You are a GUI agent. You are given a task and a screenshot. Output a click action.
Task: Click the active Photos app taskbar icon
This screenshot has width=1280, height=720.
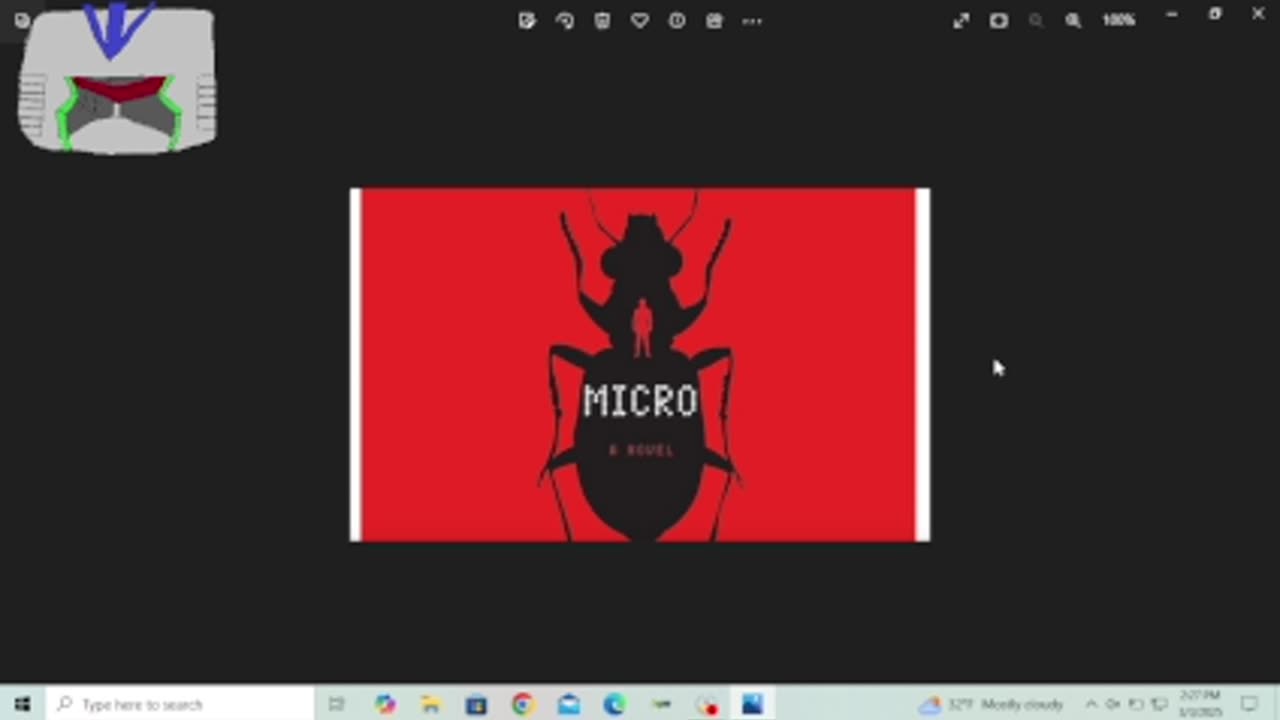[752, 704]
